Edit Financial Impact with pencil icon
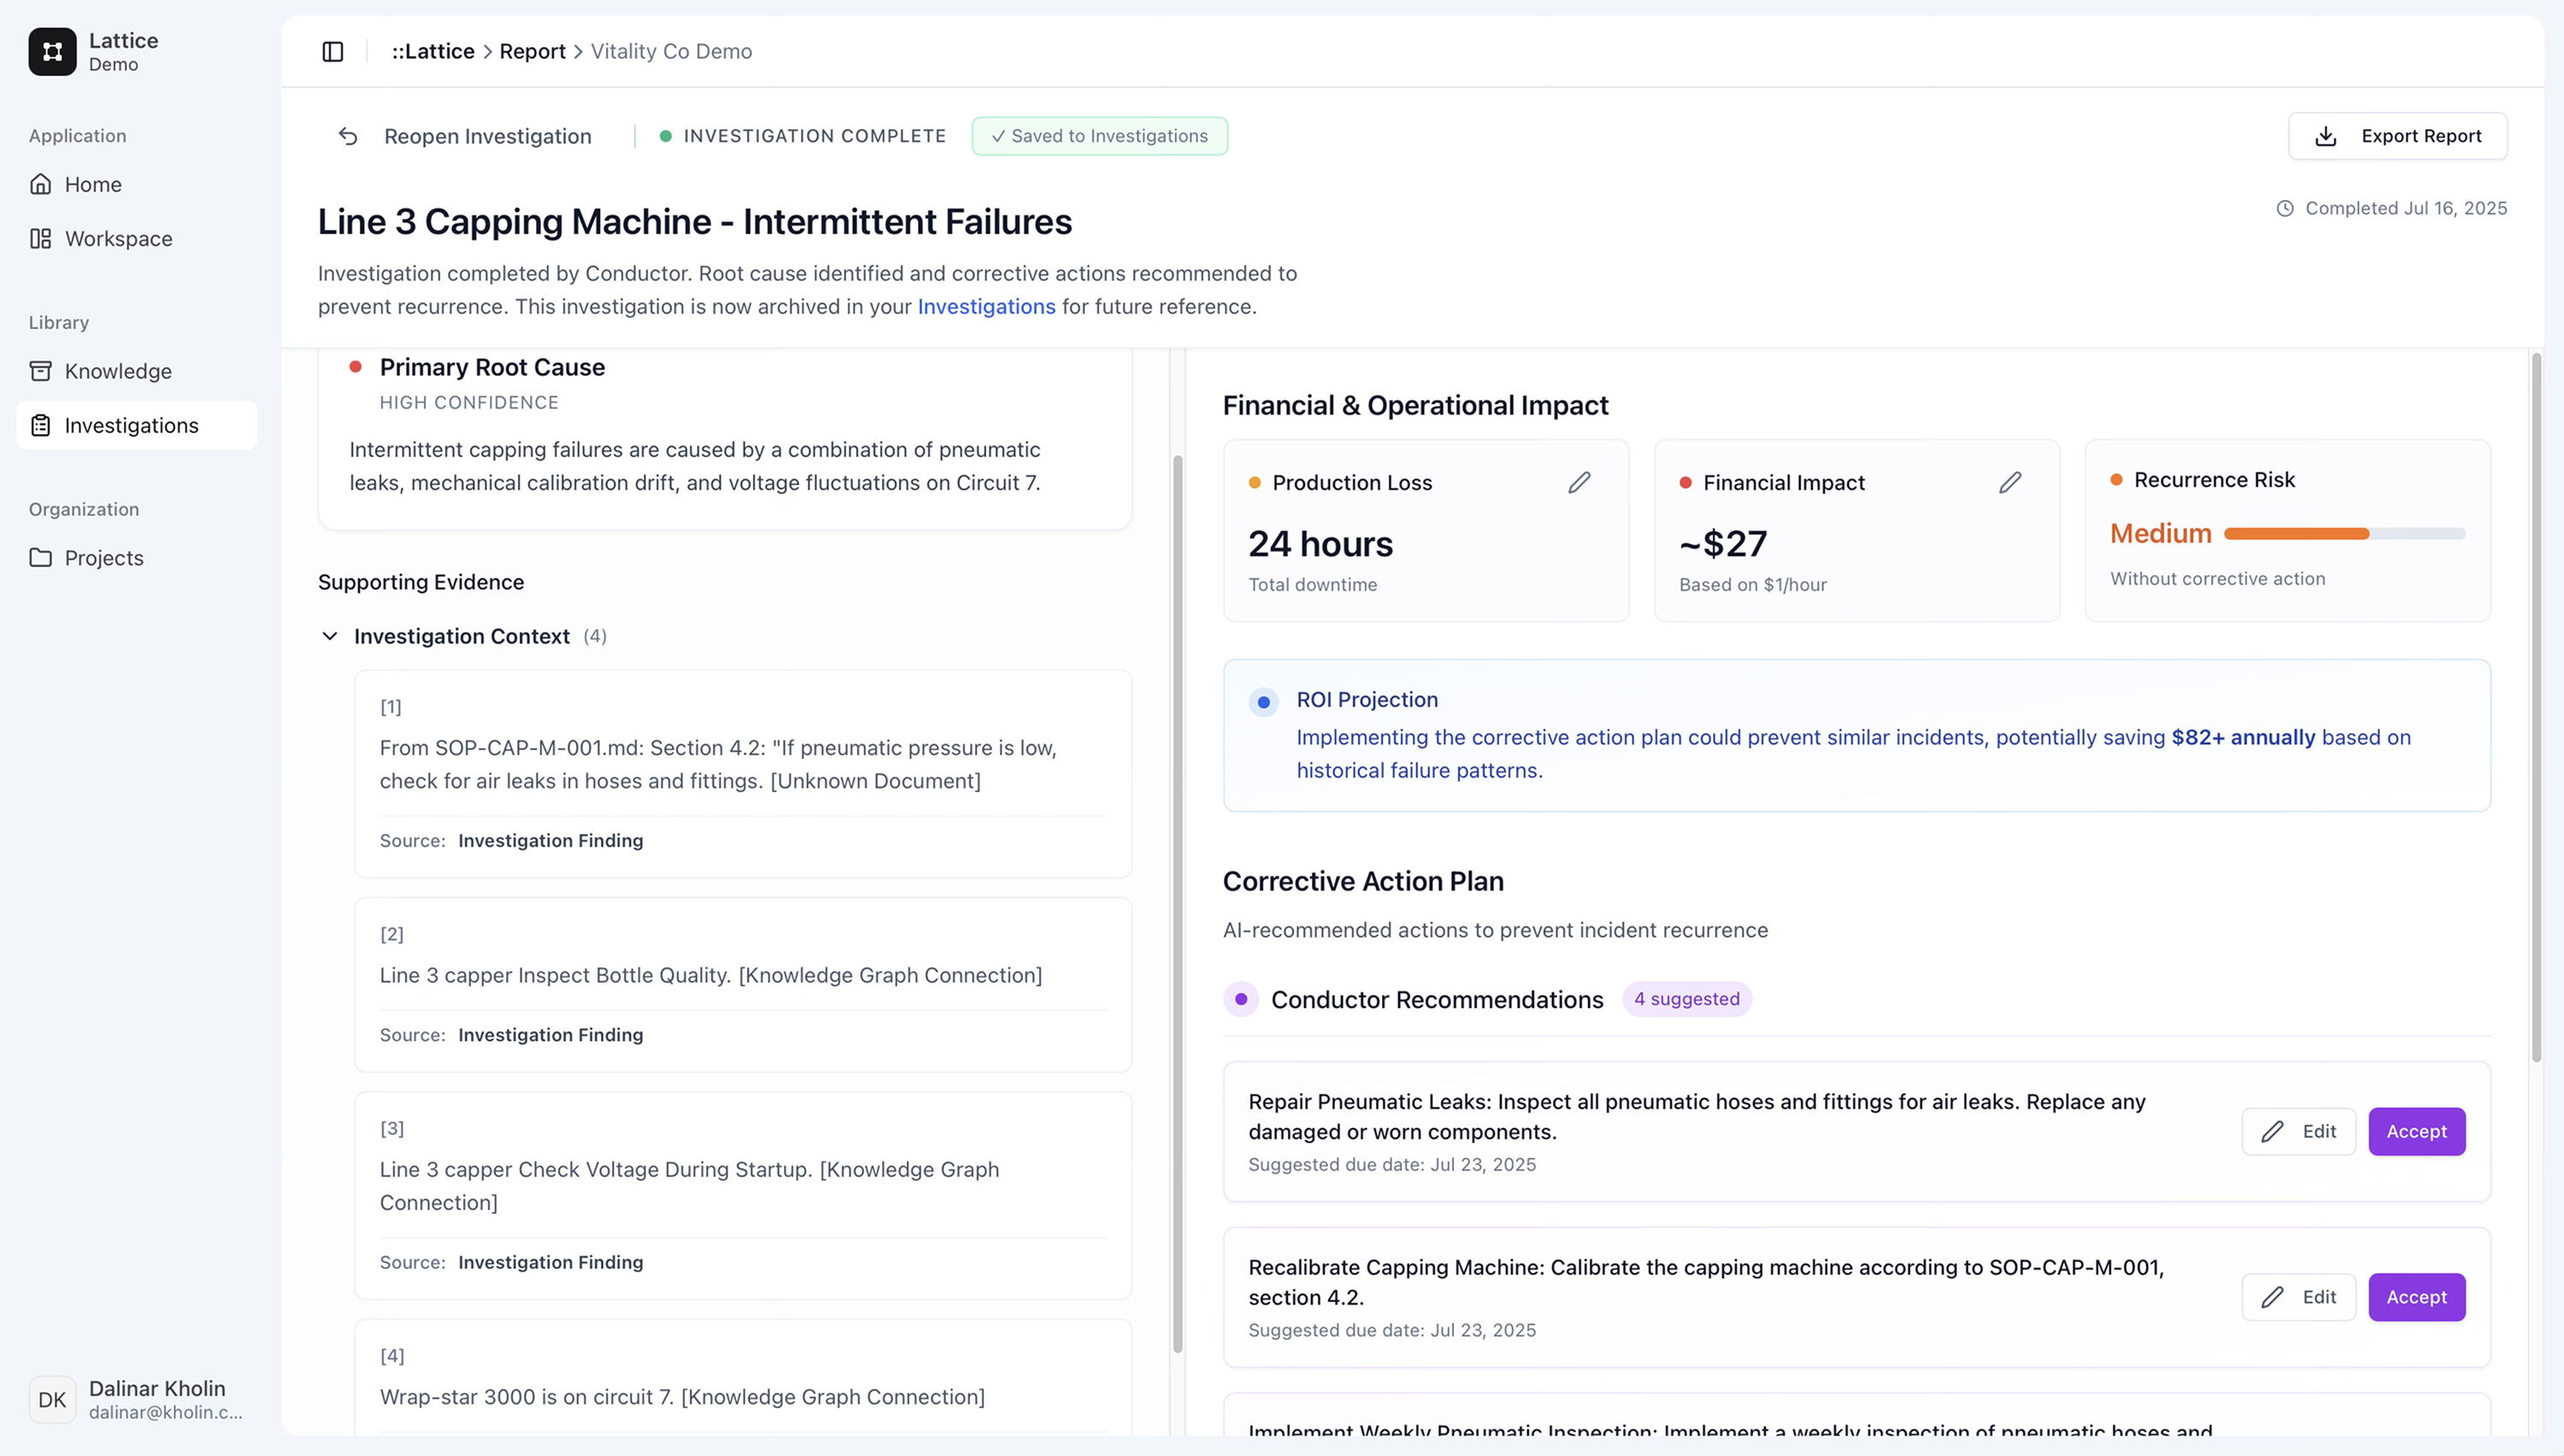This screenshot has height=1456, width=2564. [x=2010, y=483]
